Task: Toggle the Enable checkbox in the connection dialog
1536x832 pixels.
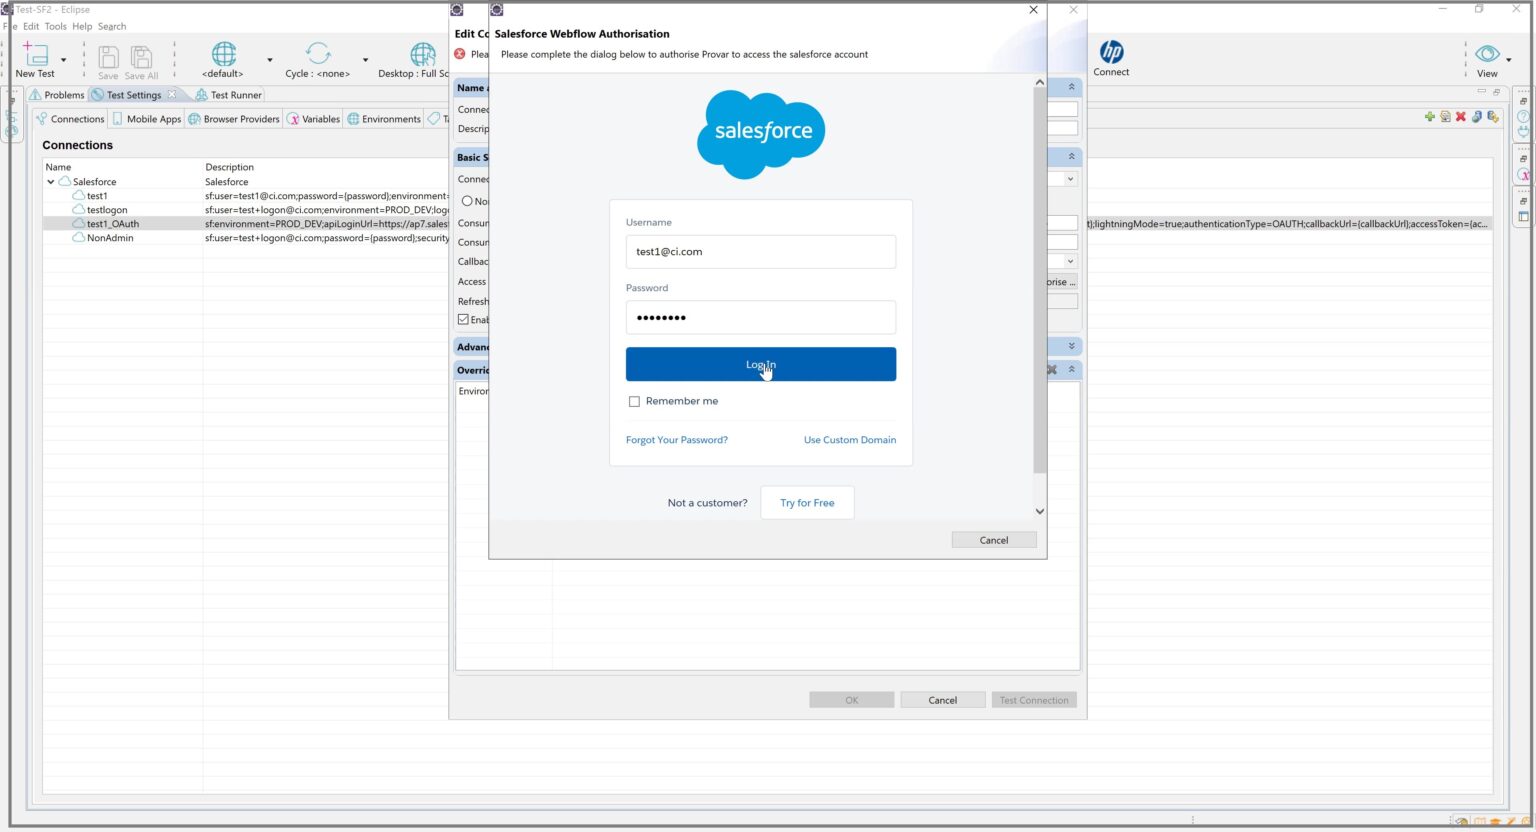Action: click(463, 319)
